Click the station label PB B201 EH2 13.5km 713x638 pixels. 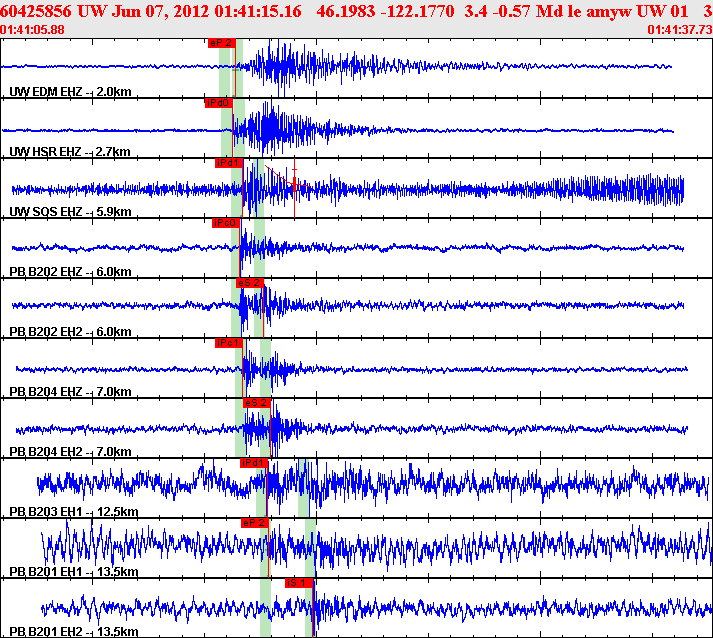[x=74, y=632]
